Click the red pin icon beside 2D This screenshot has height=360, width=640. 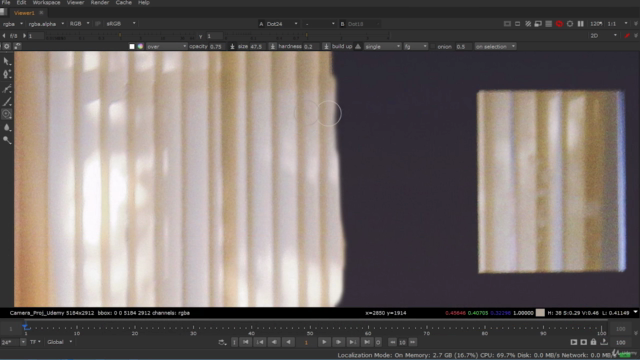tap(627, 36)
